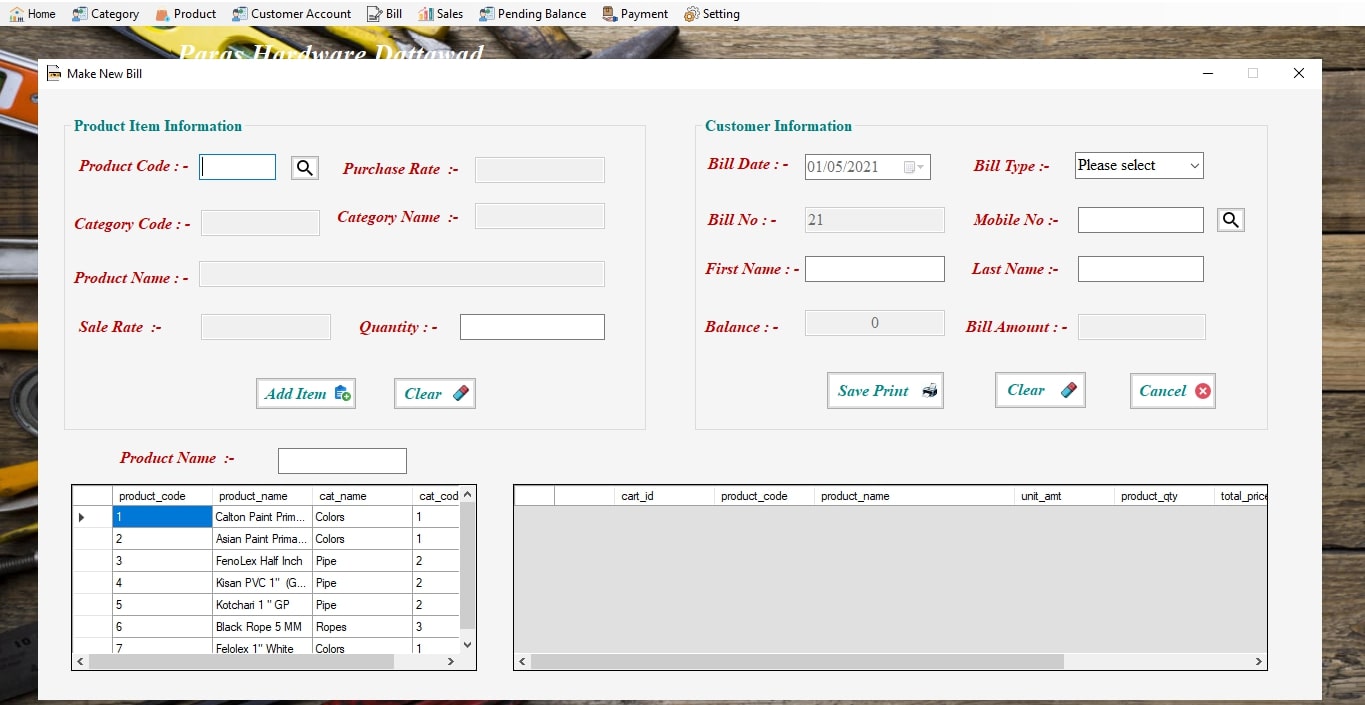Click the Mobile No search magnifier icon
This screenshot has height=705, width=1365.
coord(1230,220)
